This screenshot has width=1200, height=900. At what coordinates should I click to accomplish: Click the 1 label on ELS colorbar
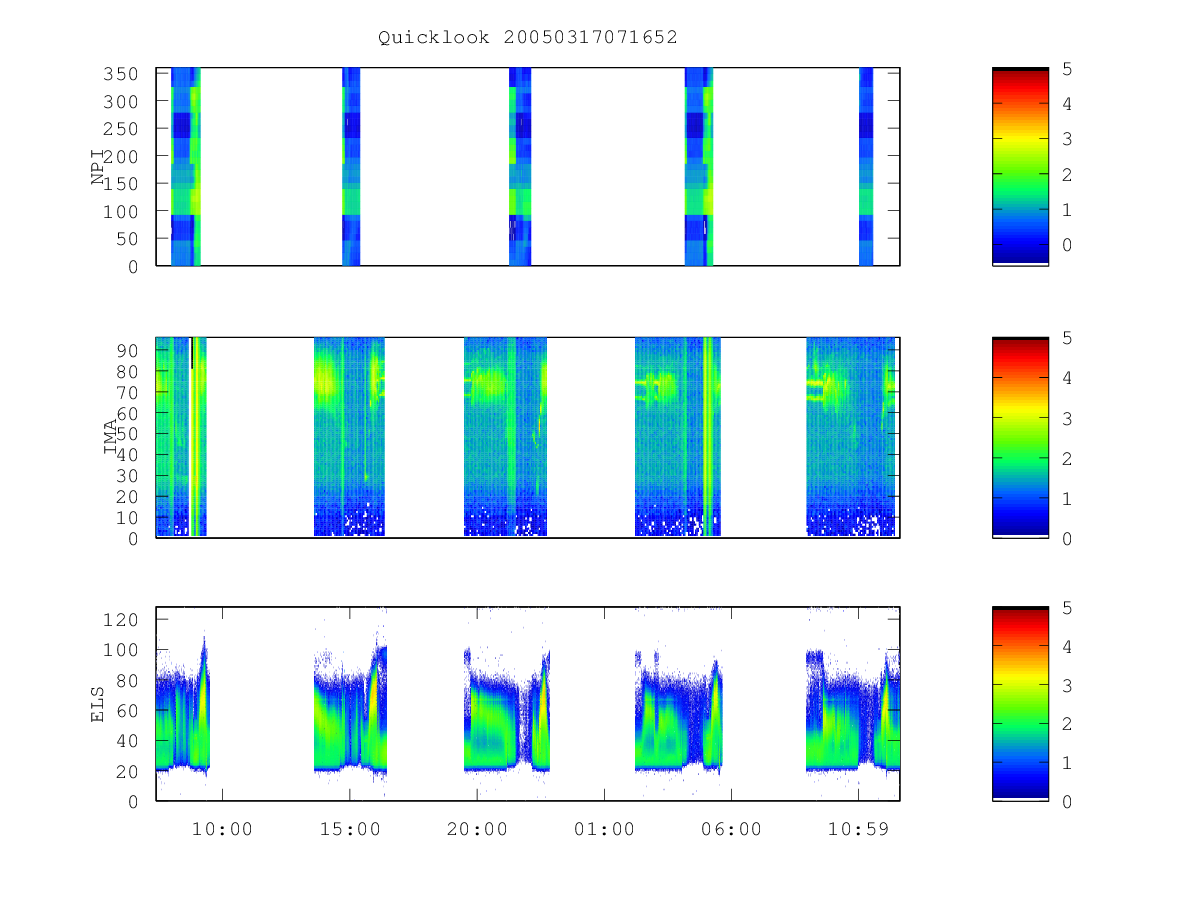point(1067,763)
